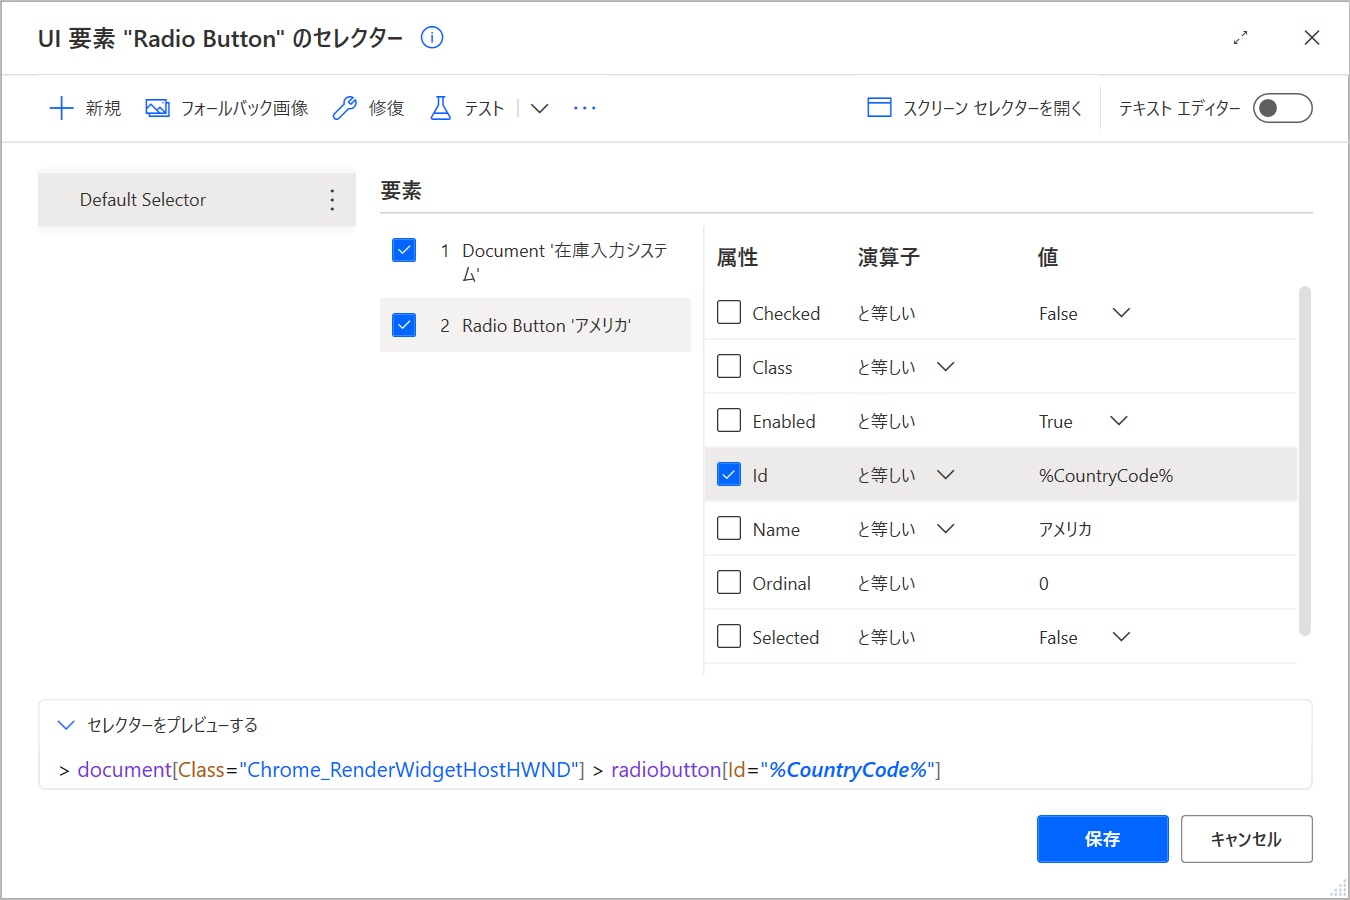Click スクリーン セレクターを開く

[x=975, y=108]
